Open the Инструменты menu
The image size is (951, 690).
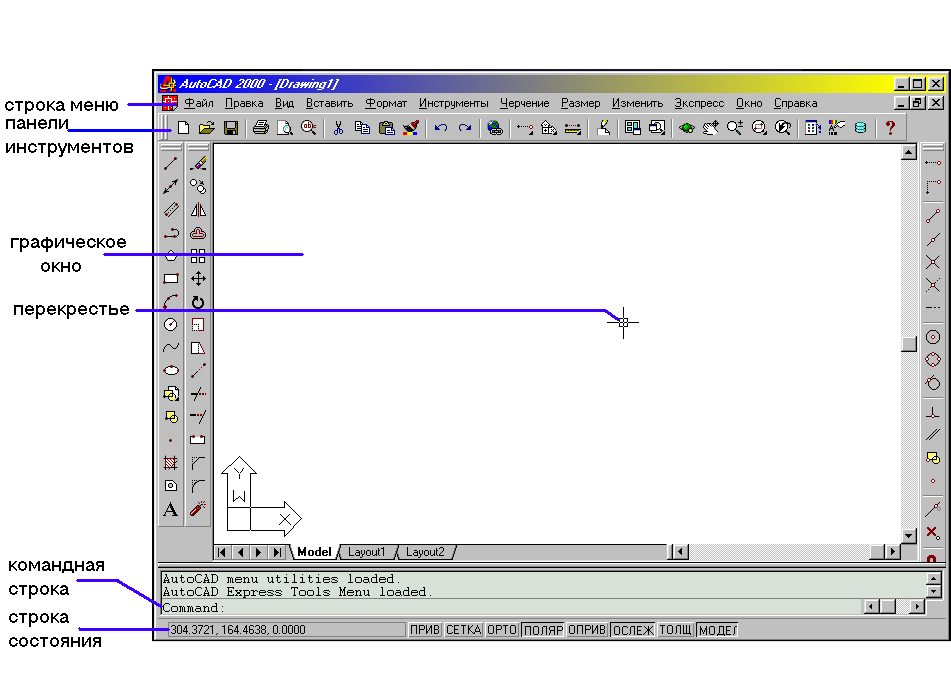[454, 103]
